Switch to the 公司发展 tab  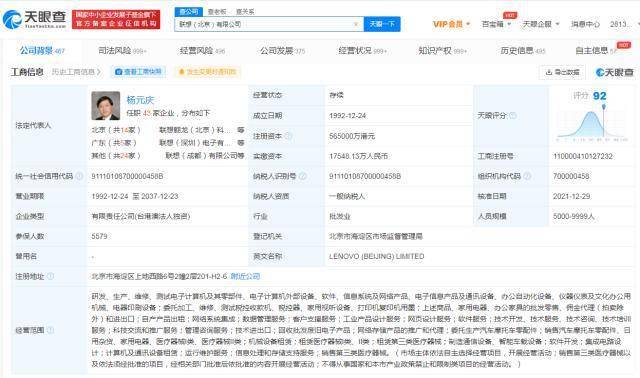[282, 51]
